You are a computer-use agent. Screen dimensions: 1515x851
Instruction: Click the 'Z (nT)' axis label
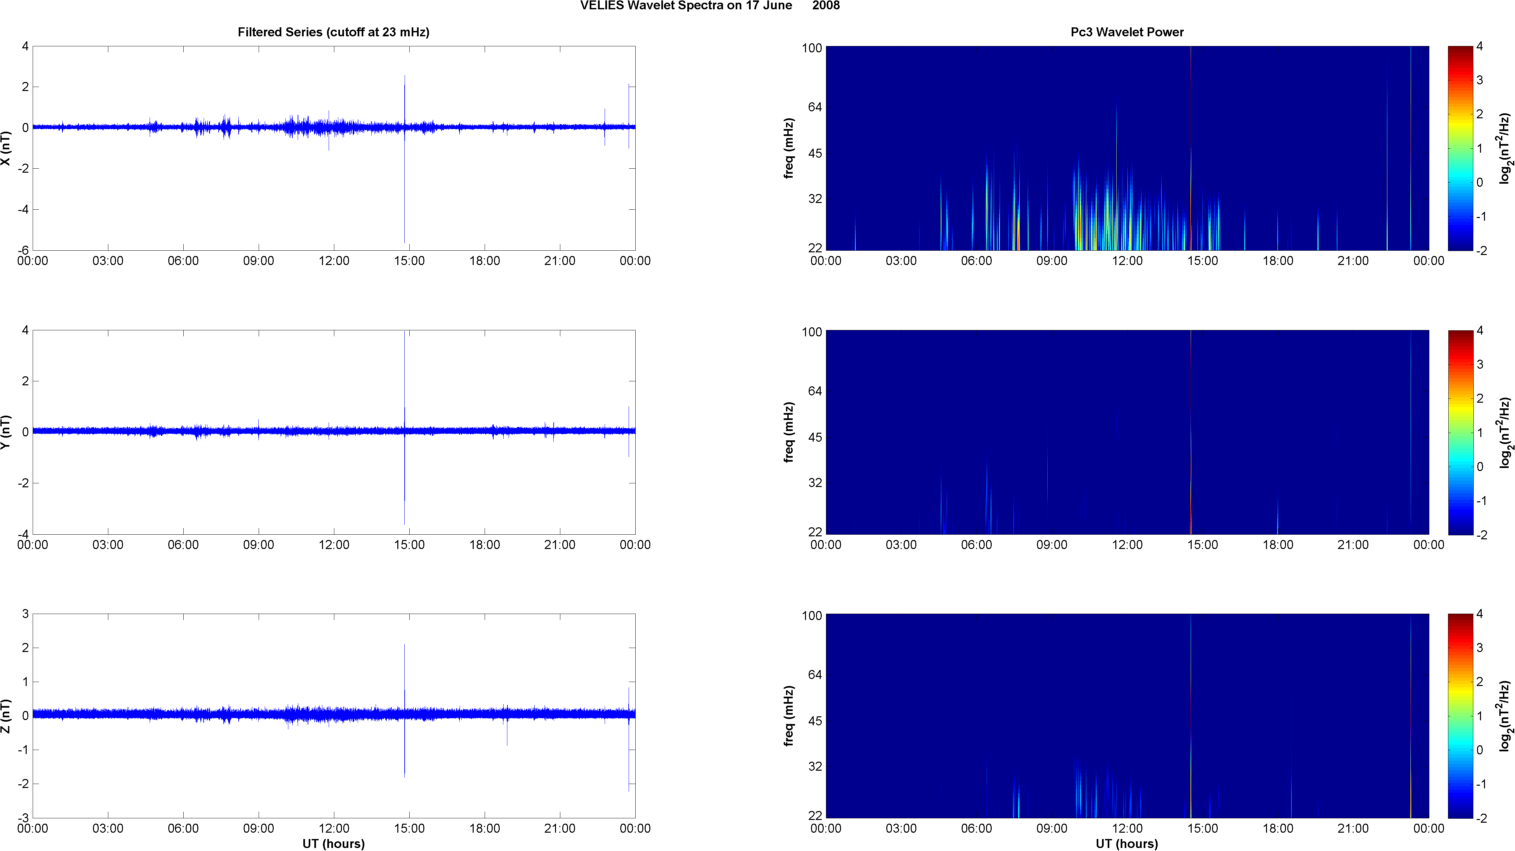coord(6,716)
